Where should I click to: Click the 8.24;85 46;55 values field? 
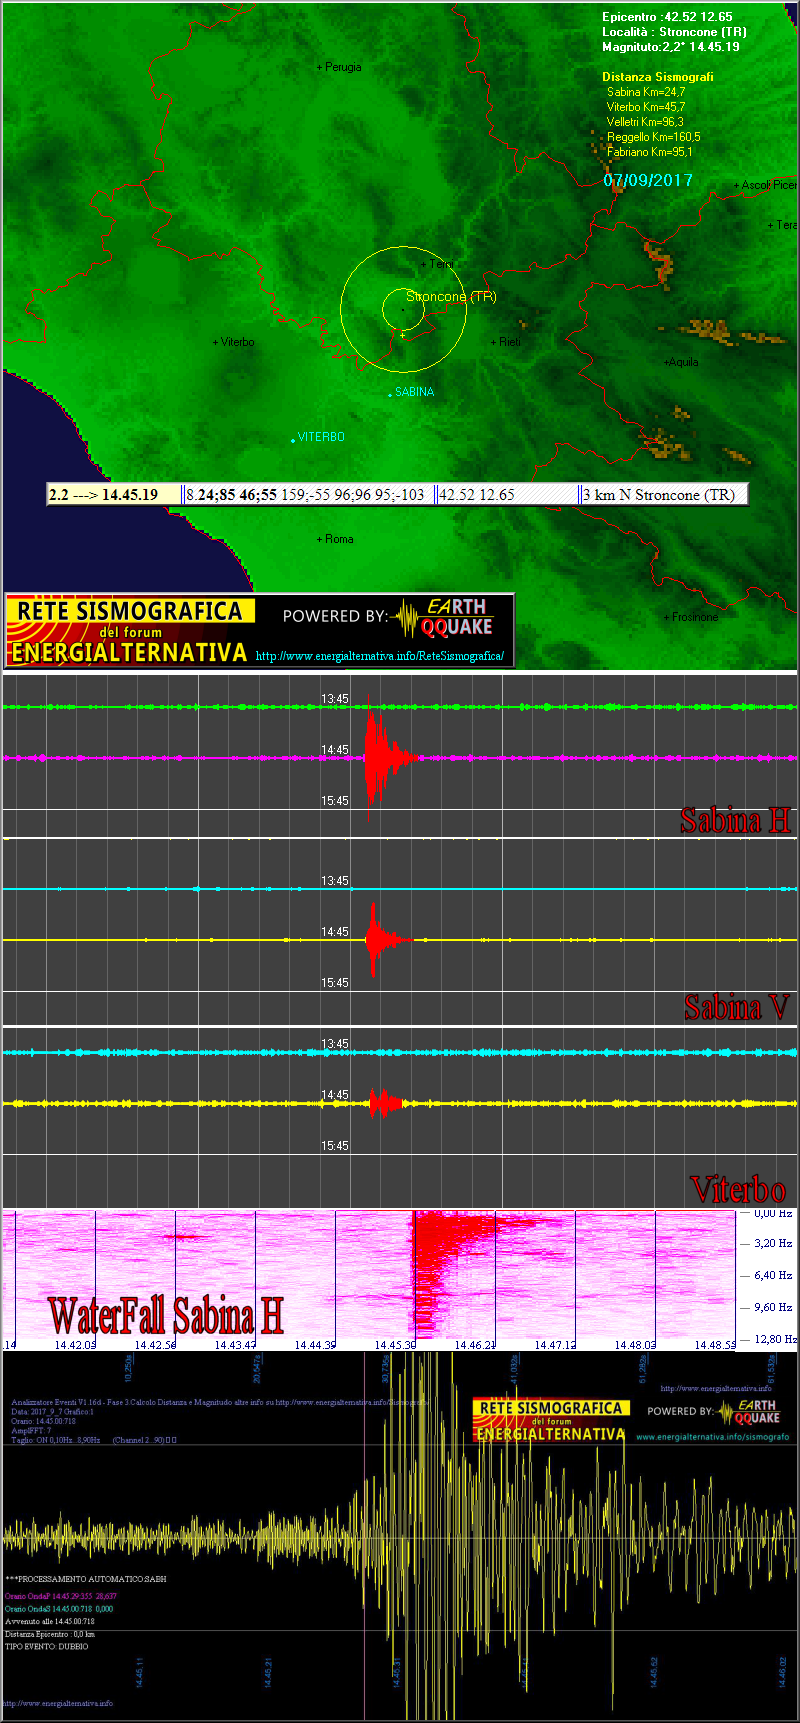(x=309, y=495)
